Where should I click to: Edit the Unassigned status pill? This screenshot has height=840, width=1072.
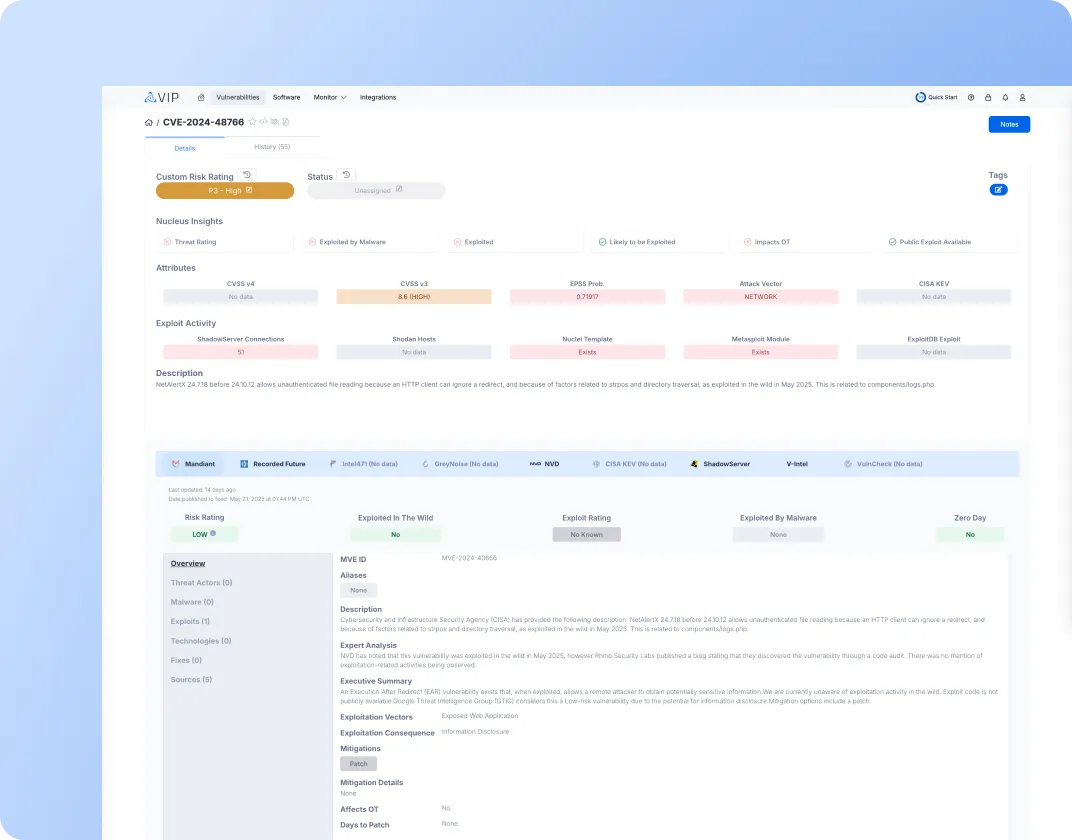[x=376, y=191]
